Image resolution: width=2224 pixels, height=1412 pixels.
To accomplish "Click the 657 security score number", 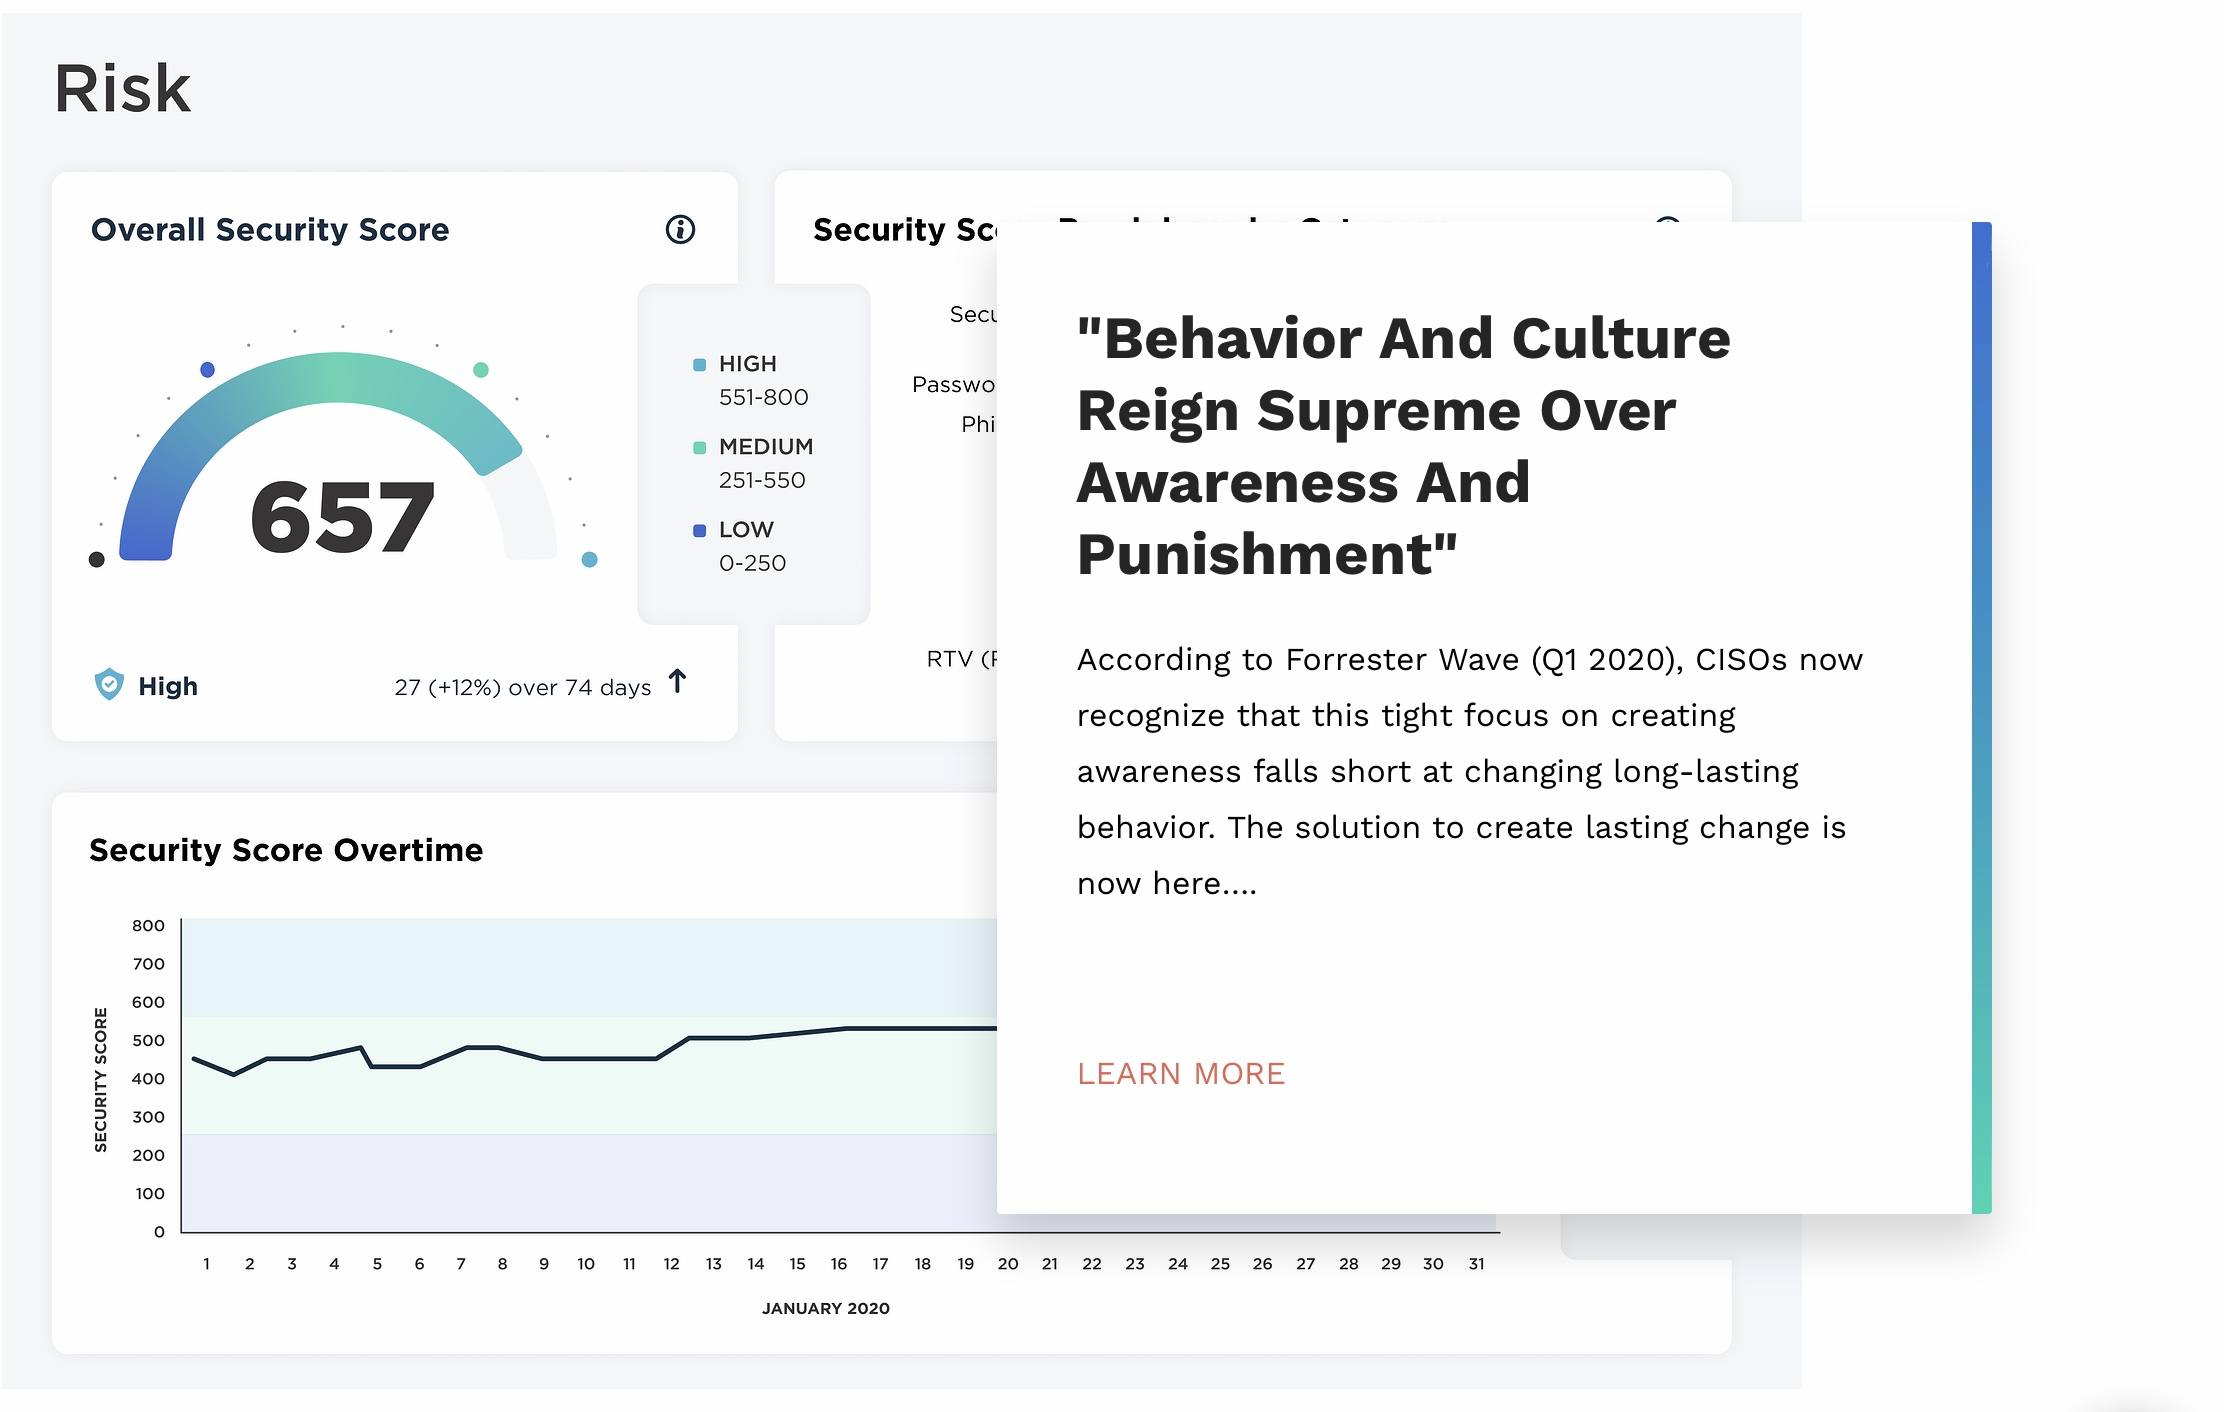I will tap(342, 517).
